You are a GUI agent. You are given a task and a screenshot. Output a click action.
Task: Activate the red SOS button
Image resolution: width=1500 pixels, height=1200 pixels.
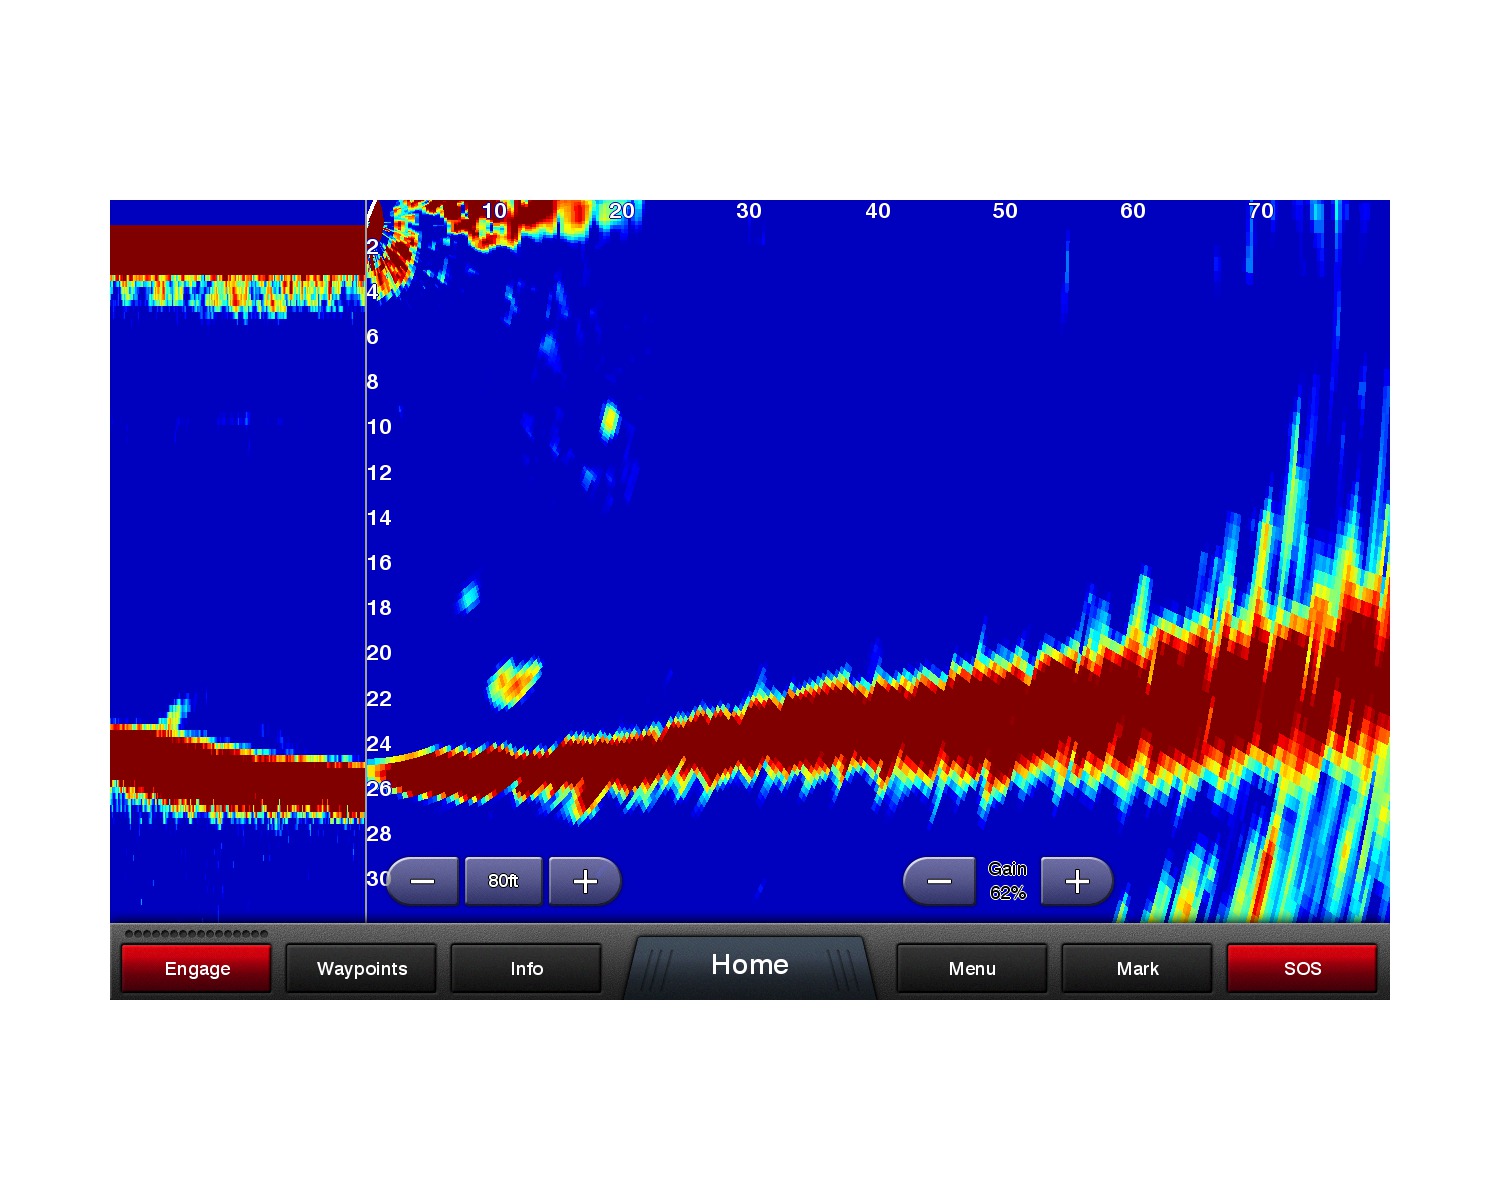point(1301,968)
